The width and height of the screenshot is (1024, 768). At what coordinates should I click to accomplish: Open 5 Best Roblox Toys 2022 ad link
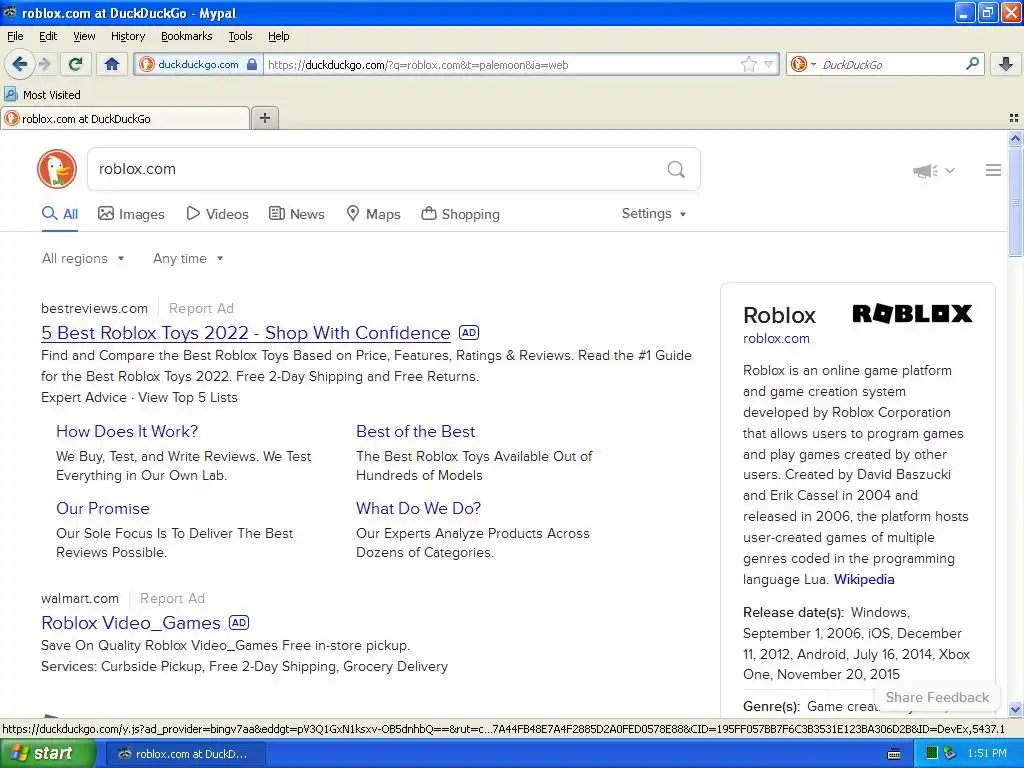tap(246, 332)
